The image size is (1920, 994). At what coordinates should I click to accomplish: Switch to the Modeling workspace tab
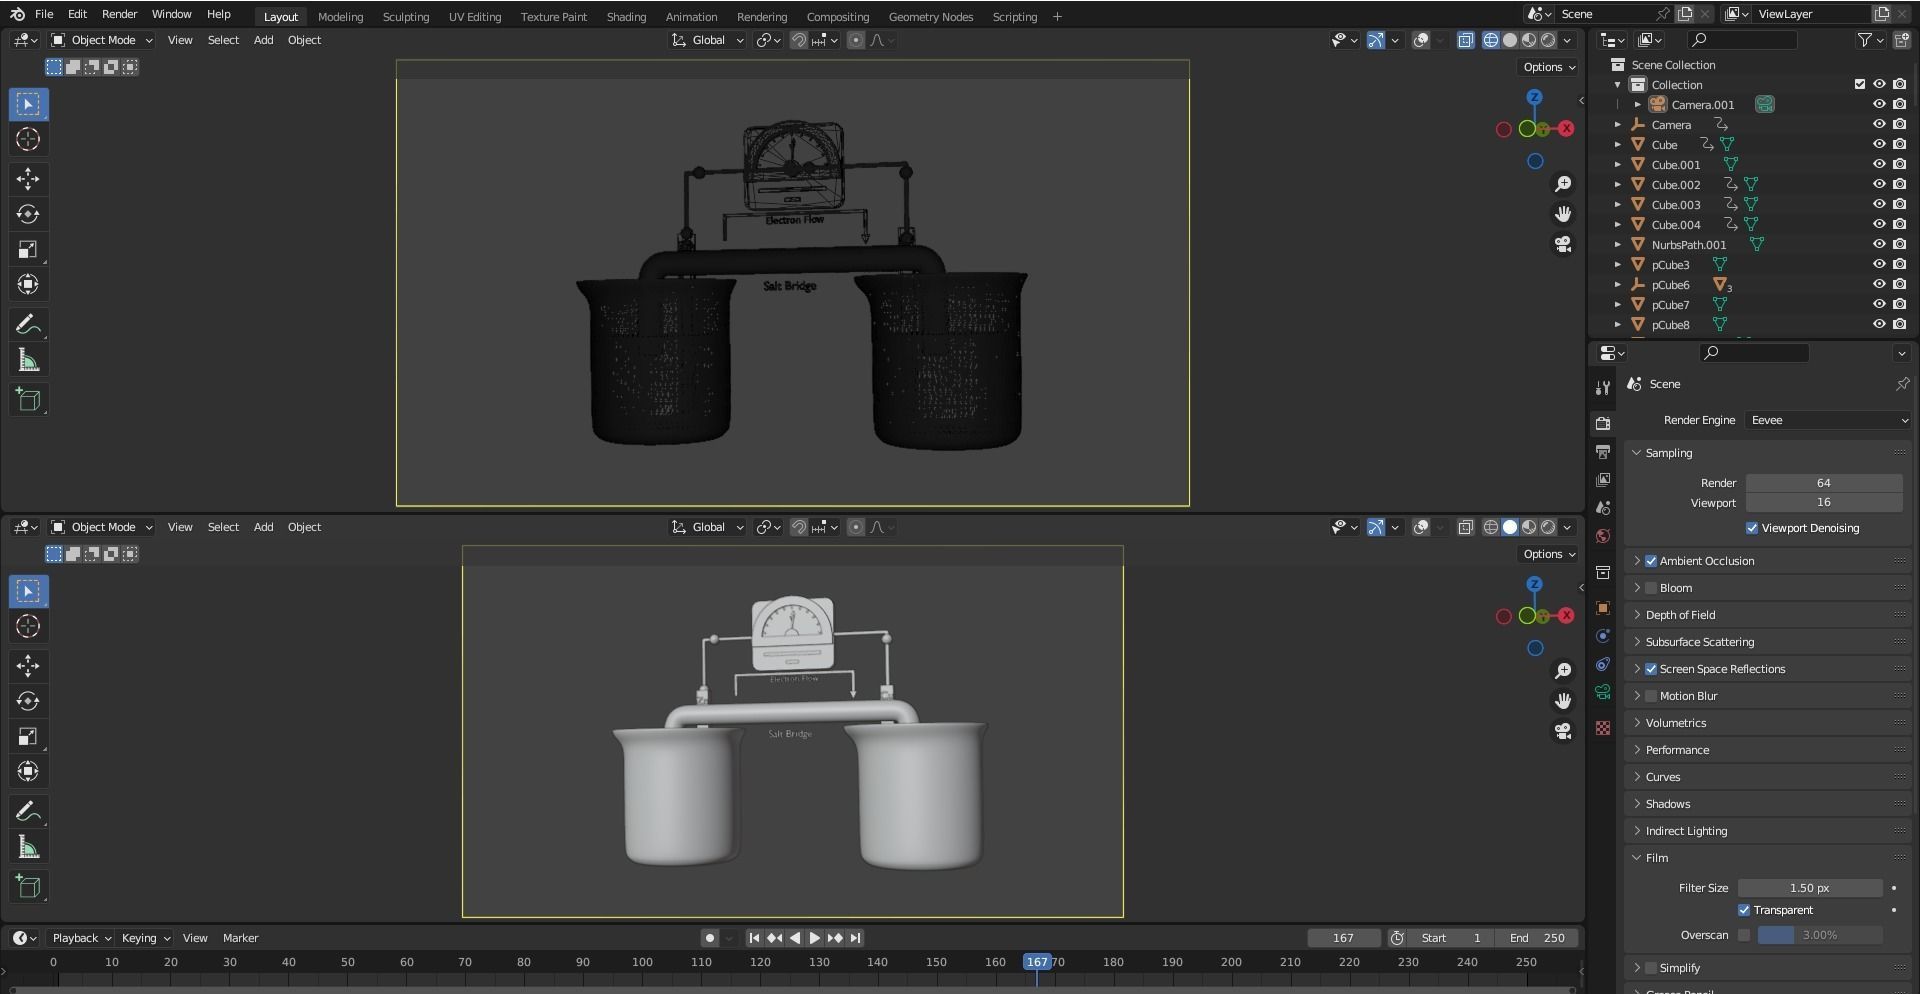click(340, 17)
